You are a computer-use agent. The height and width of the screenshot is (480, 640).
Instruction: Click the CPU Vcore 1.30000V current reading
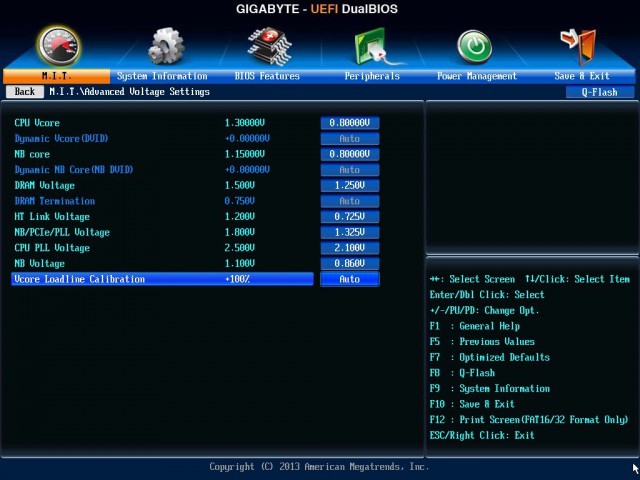click(x=244, y=123)
